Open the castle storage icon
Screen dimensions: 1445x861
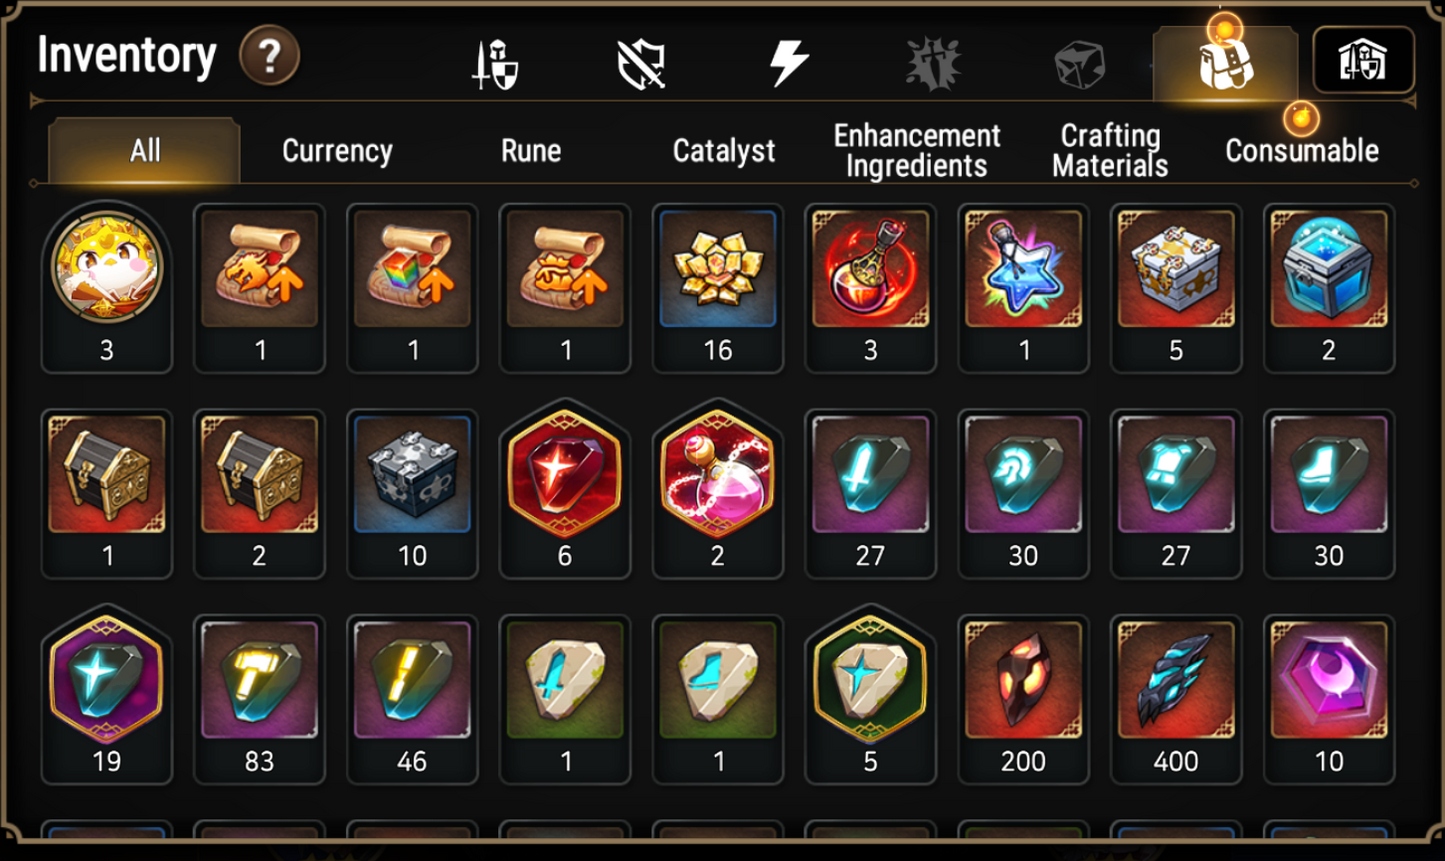[x=1363, y=61]
